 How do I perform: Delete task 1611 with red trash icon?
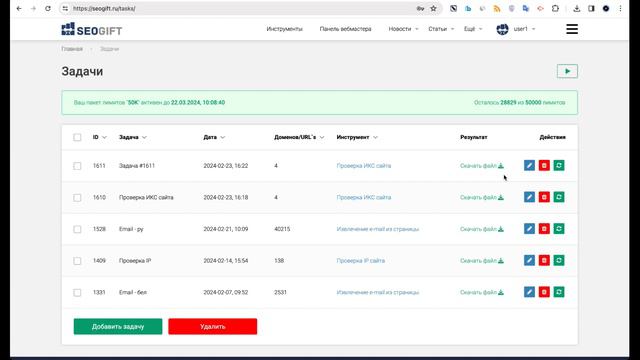(x=544, y=165)
